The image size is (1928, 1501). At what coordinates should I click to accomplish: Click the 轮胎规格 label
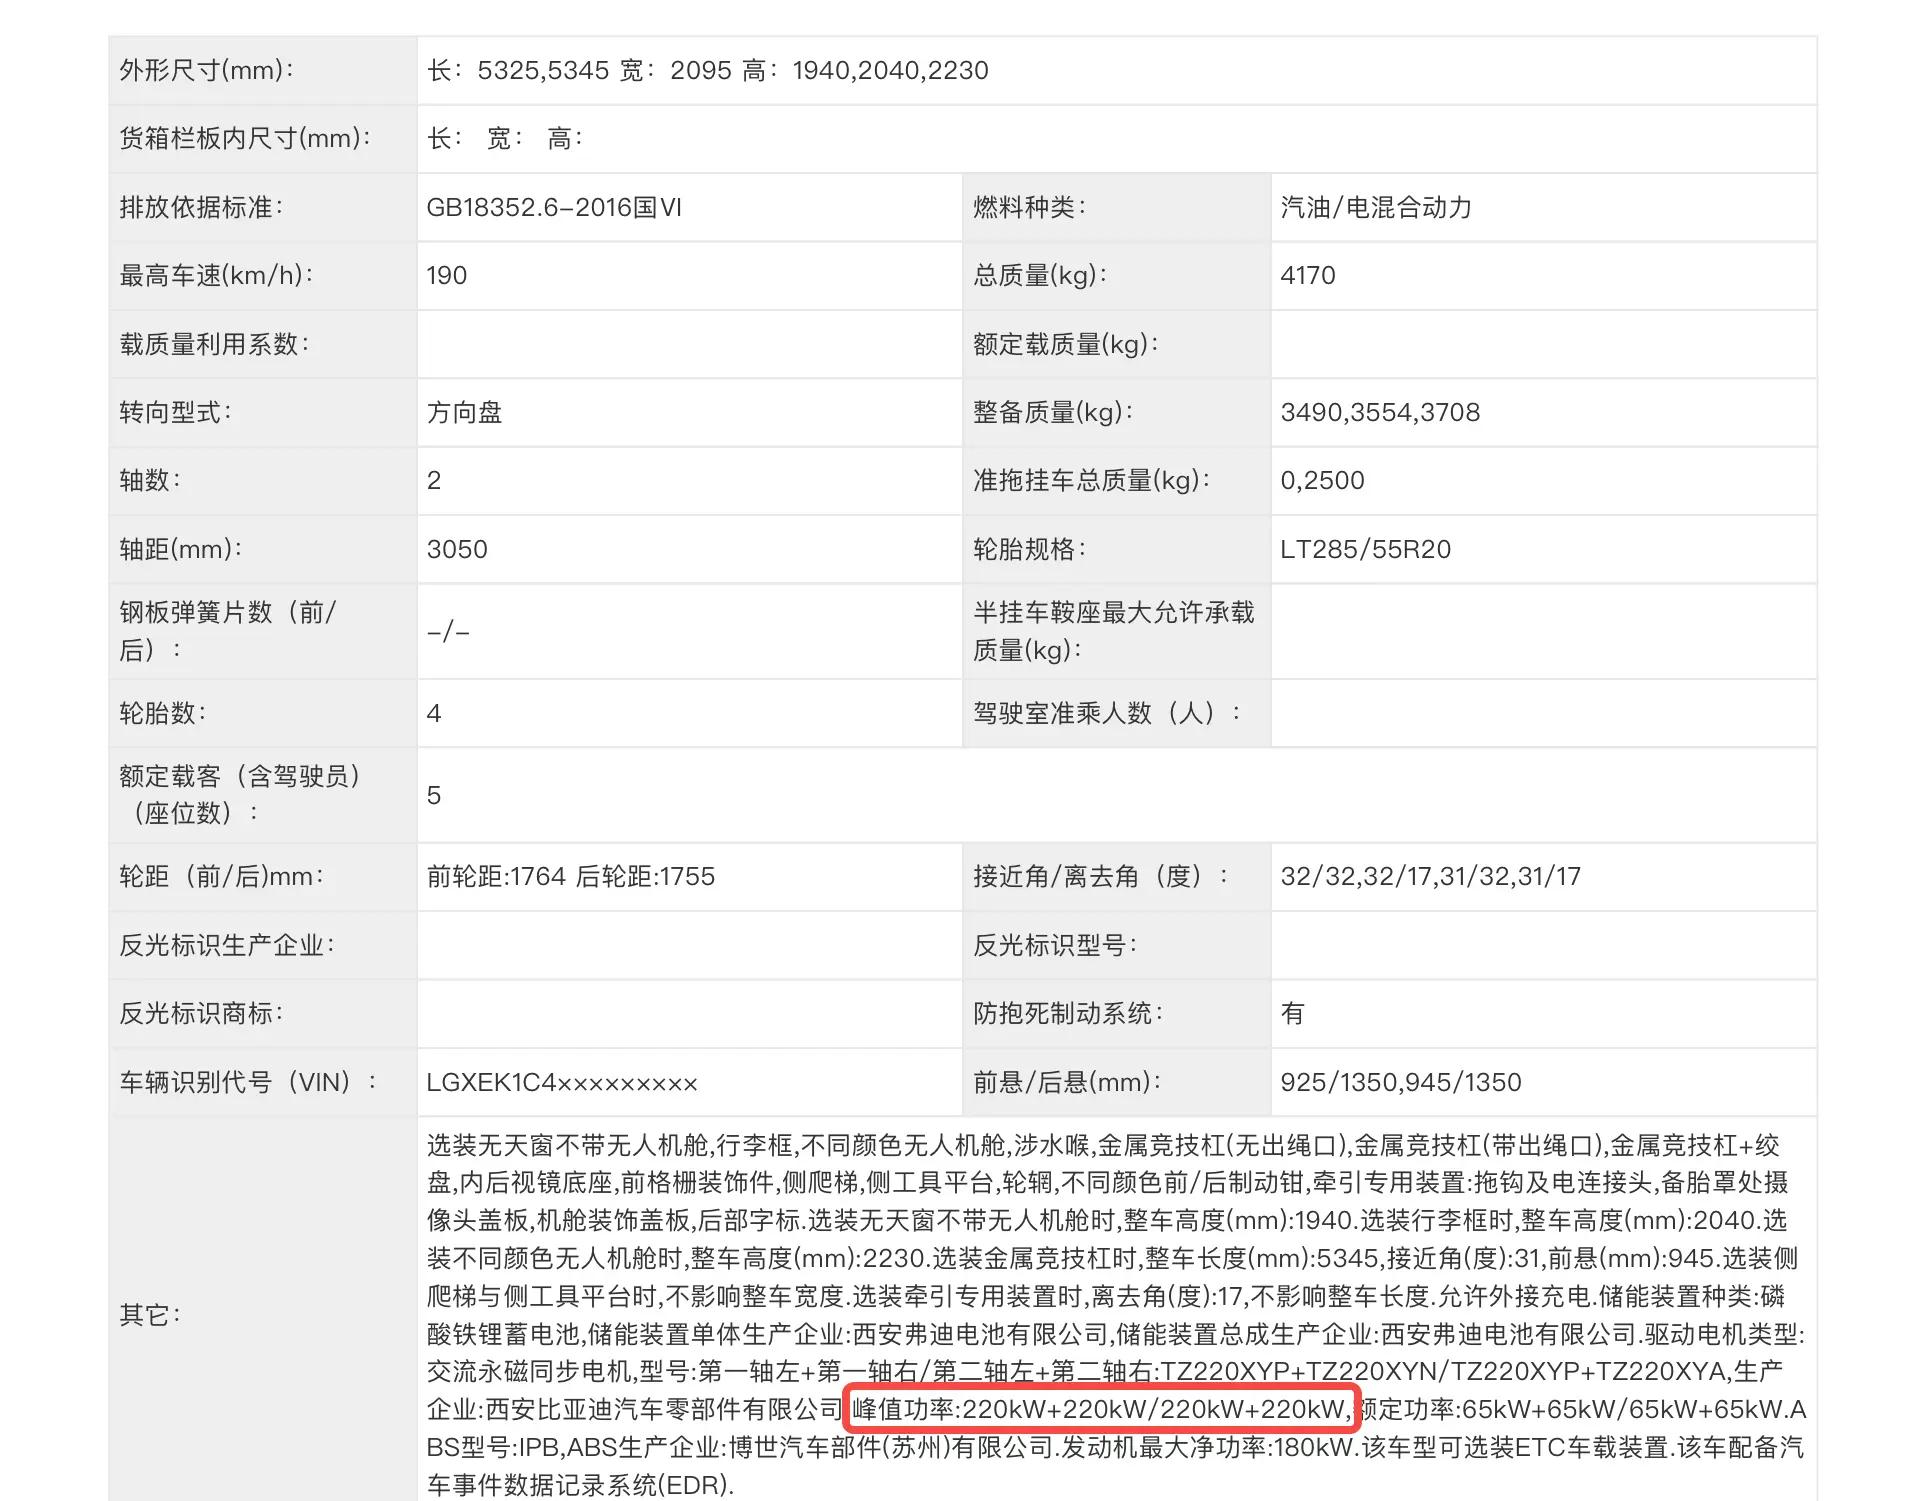pos(1029,549)
